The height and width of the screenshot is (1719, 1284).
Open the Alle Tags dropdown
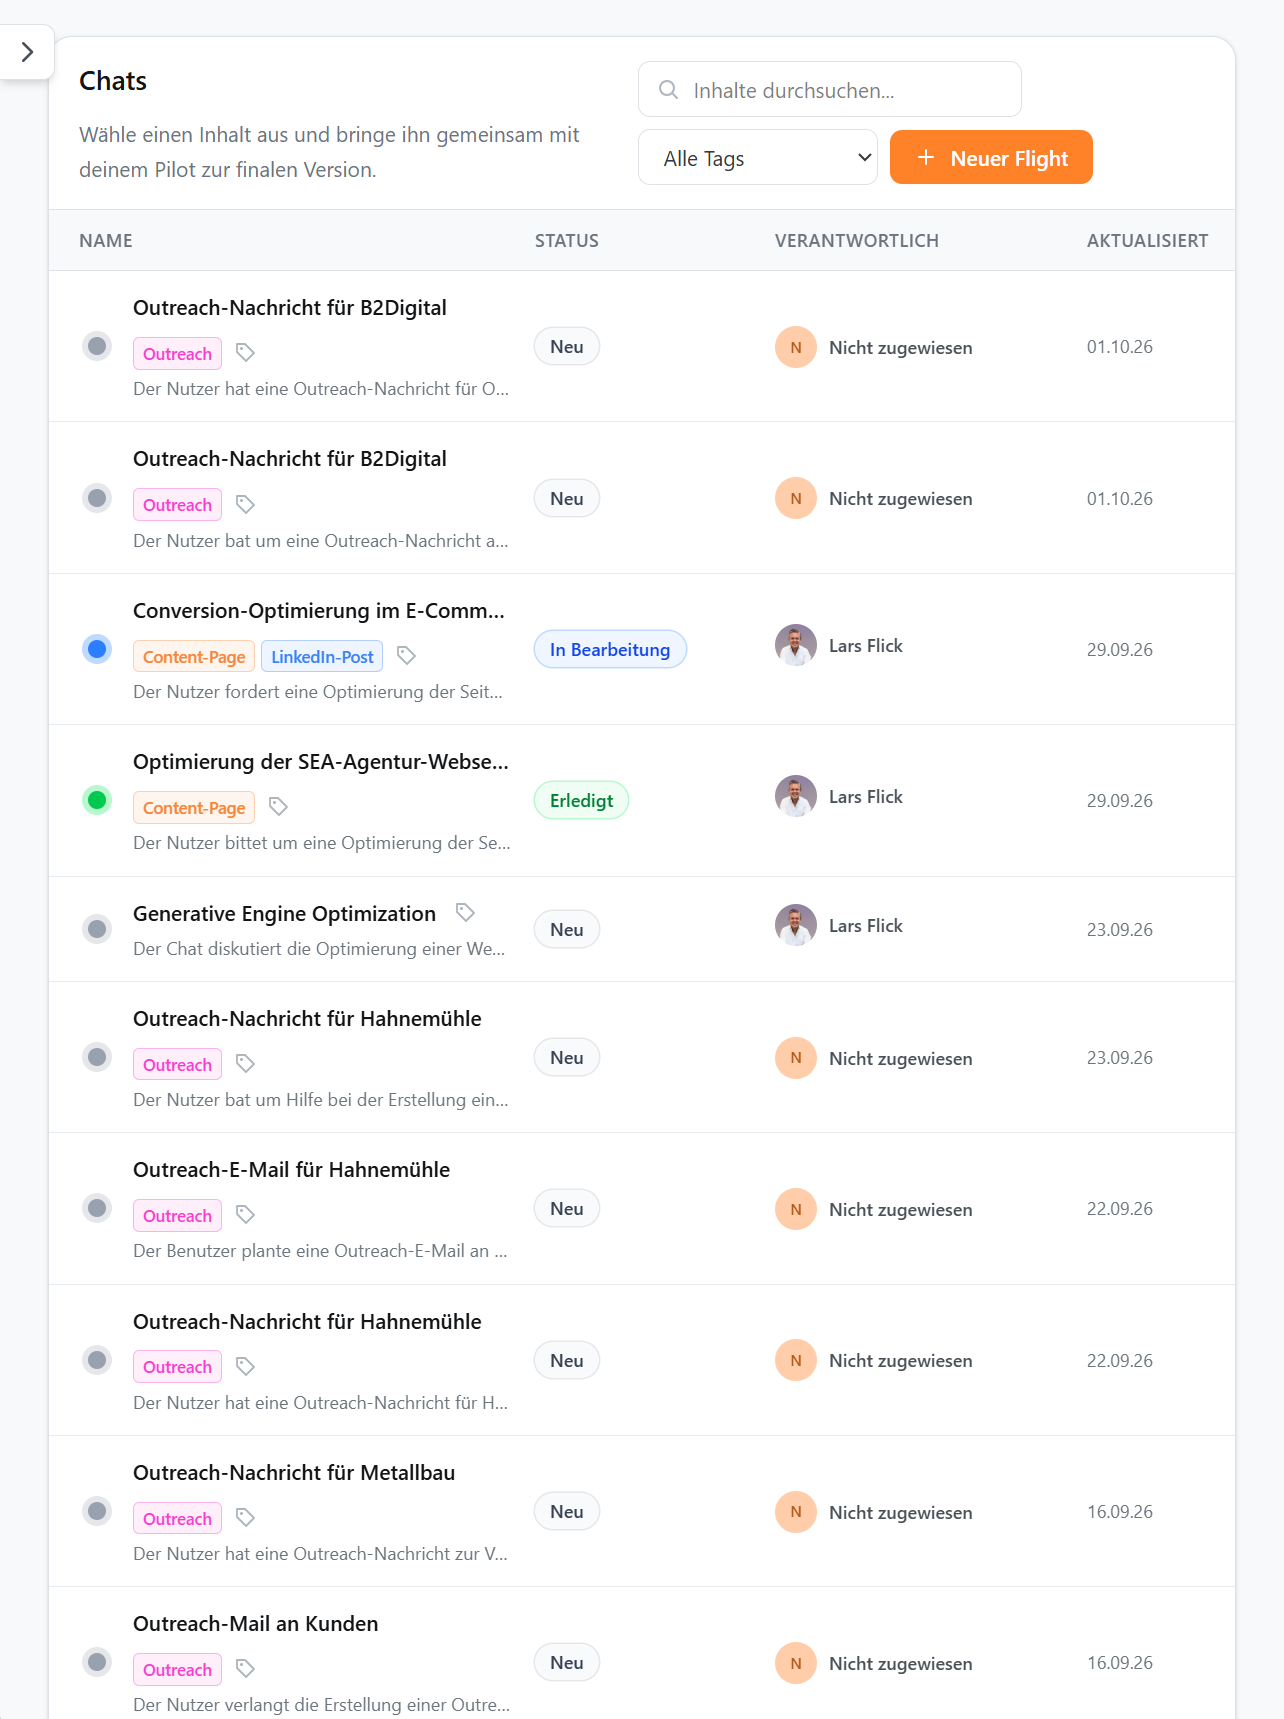[758, 158]
